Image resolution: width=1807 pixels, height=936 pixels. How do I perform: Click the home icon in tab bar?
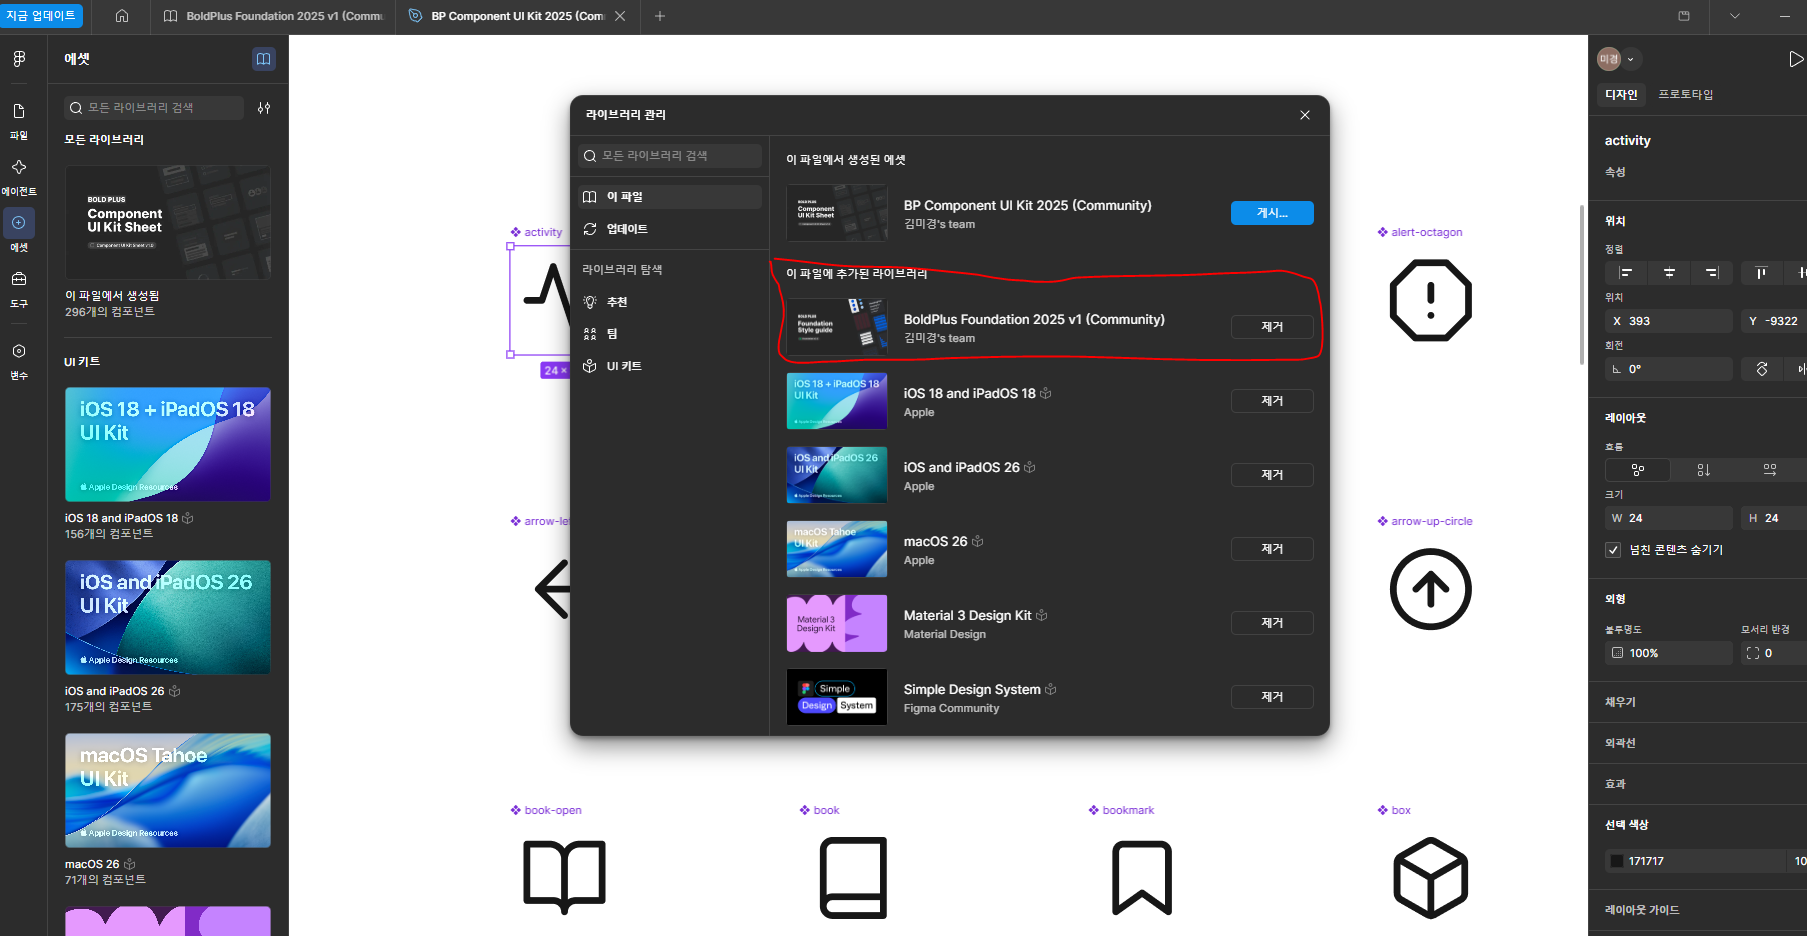(122, 16)
